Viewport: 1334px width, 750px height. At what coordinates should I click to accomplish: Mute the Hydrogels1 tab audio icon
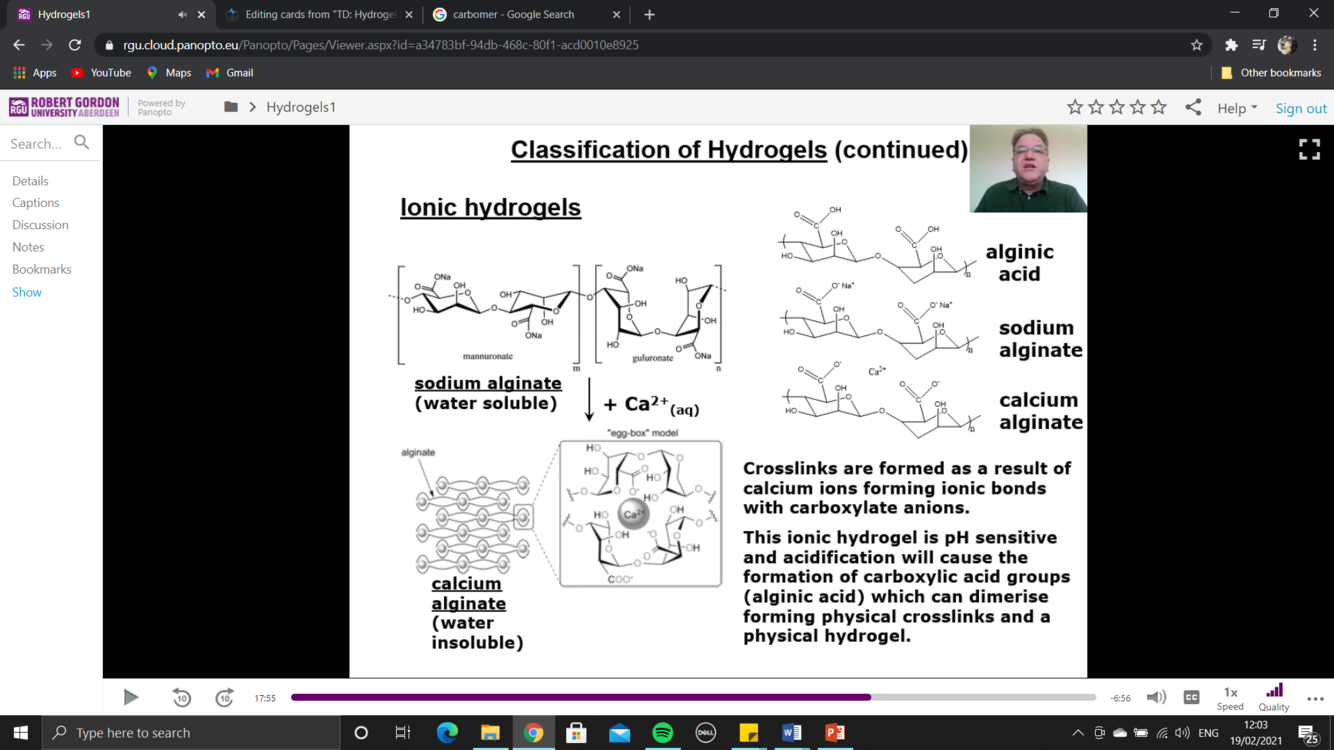(x=182, y=15)
